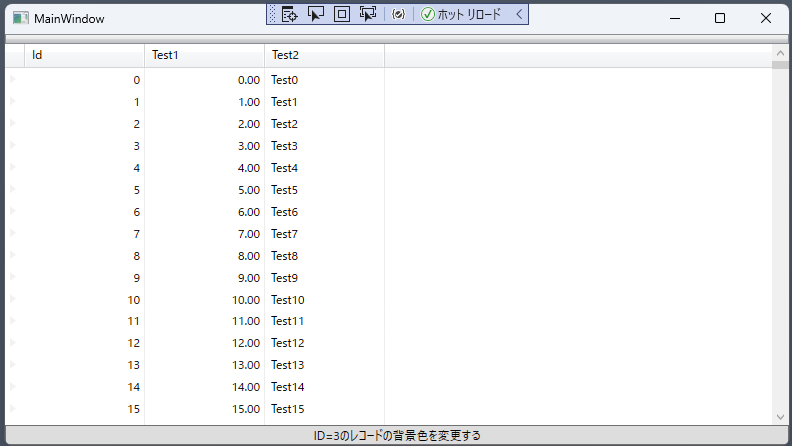
Task: Click the ID=3 background color change button
Action: click(x=397, y=435)
